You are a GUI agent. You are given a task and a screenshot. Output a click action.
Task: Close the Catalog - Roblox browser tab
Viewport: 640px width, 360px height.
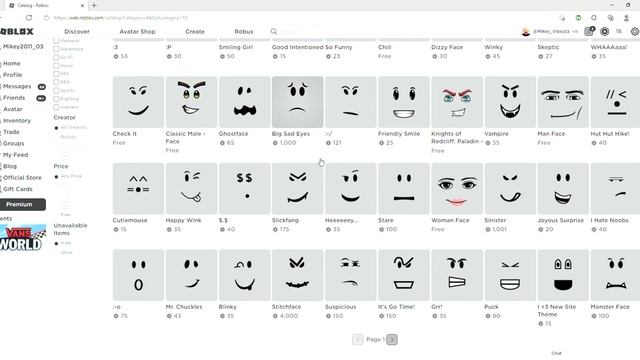coord(82,6)
